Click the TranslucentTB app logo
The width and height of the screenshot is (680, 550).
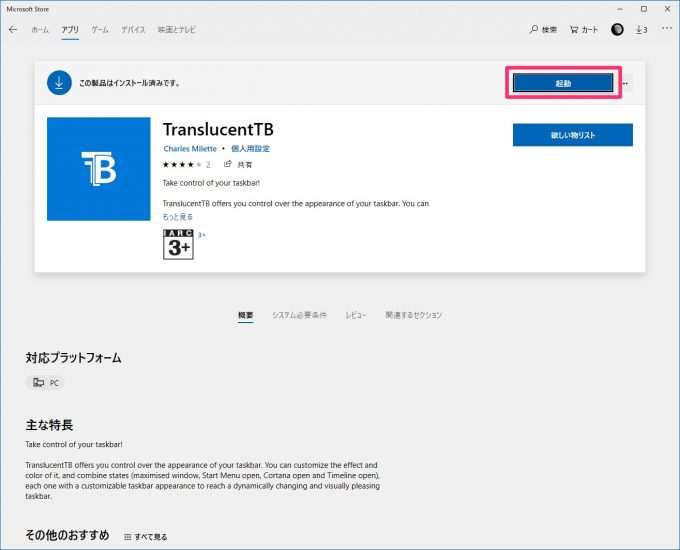point(98,169)
